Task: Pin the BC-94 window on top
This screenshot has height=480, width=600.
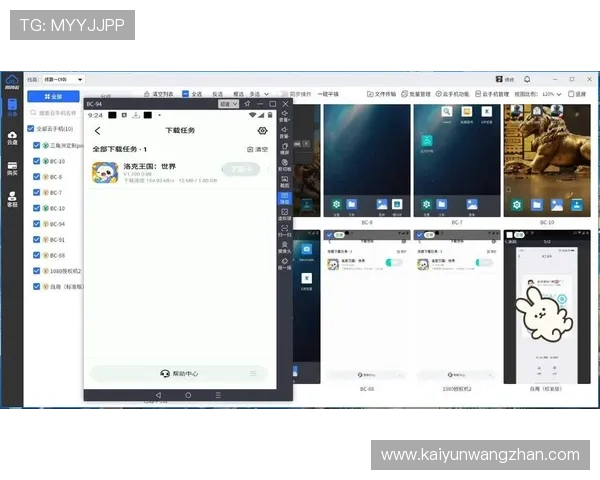Action: tap(247, 104)
